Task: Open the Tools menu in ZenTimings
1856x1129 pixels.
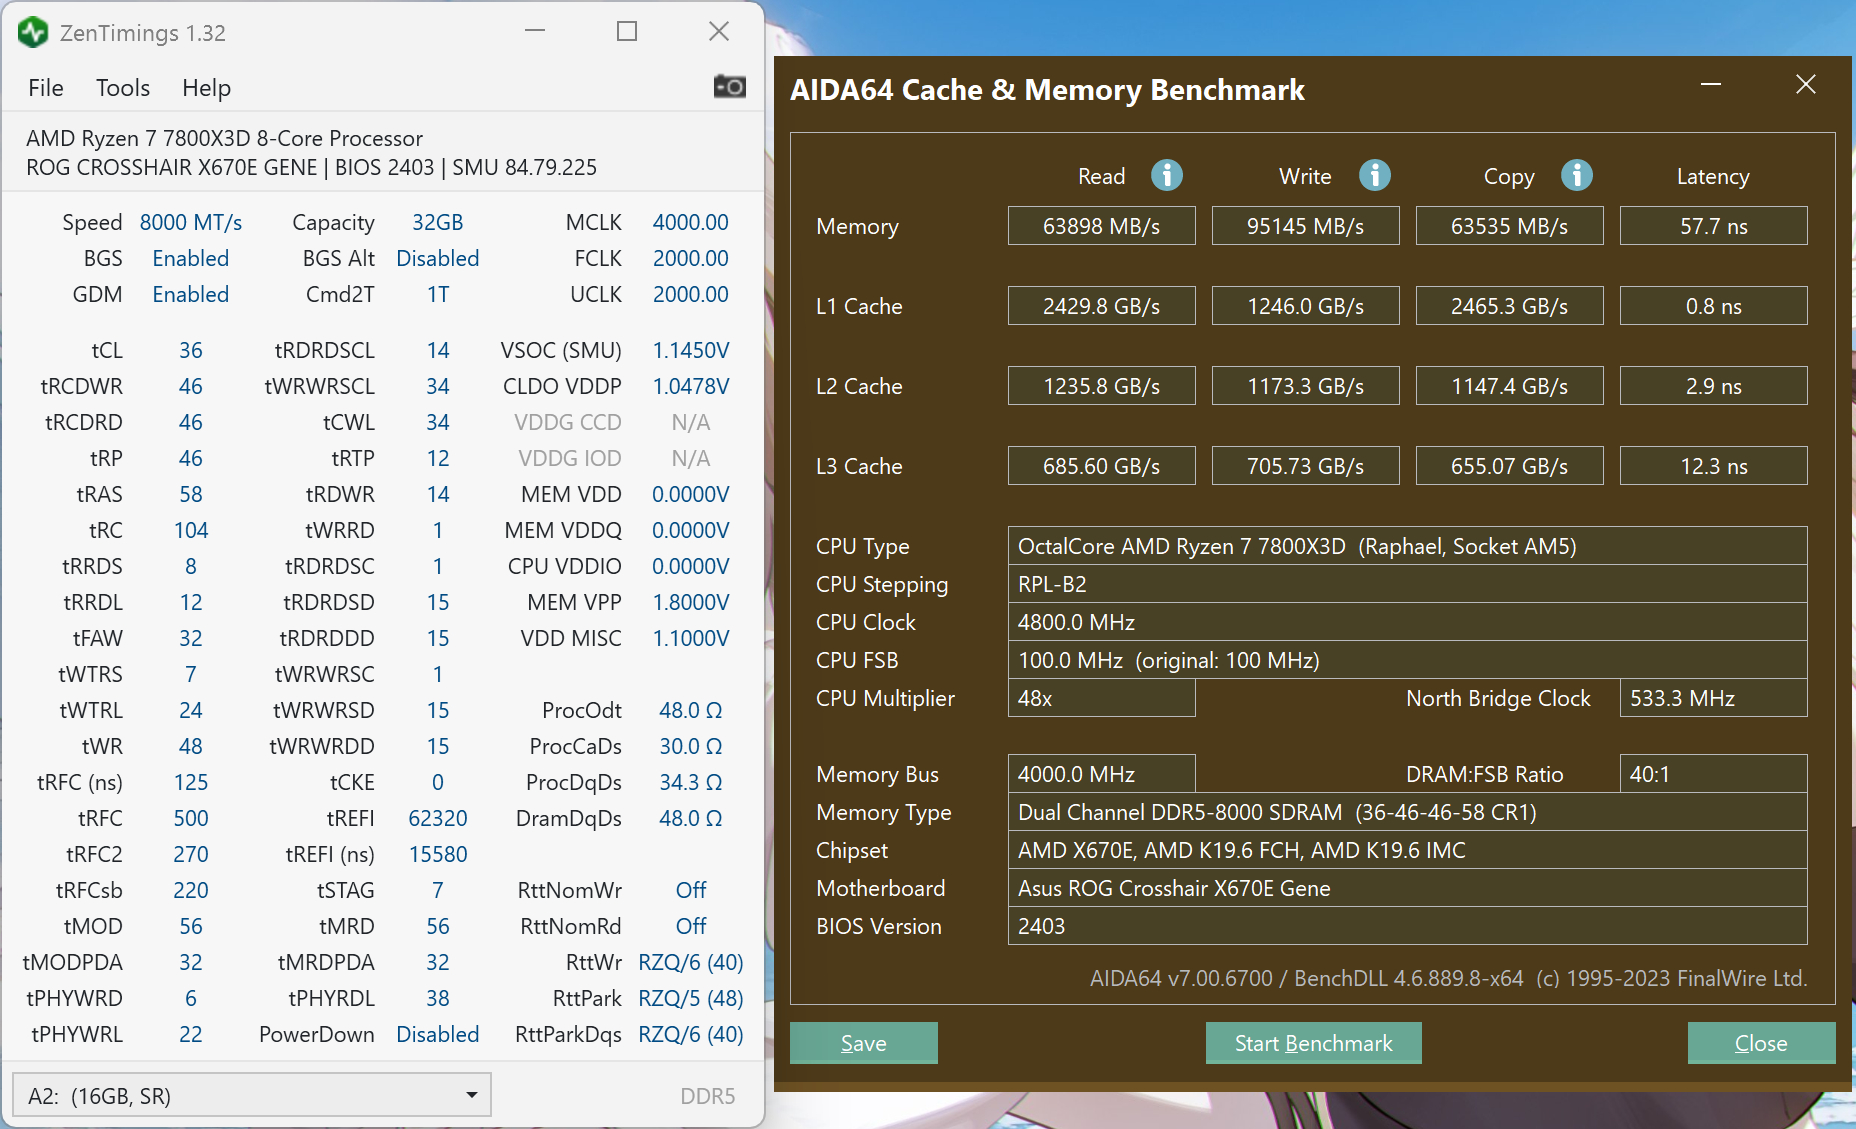Action: pos(123,88)
